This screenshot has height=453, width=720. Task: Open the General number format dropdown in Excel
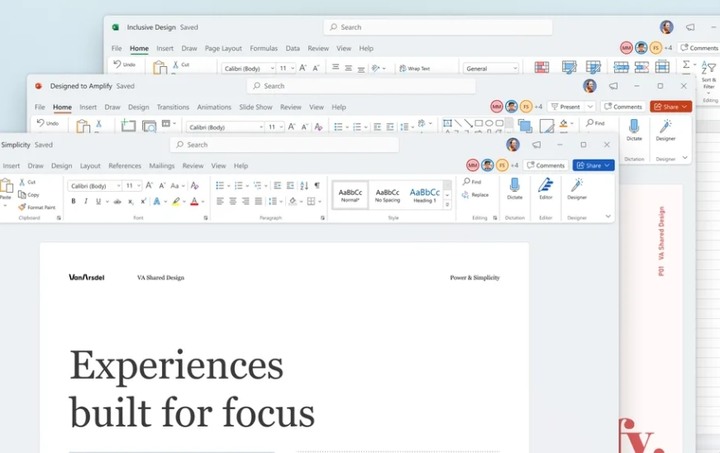pos(515,68)
